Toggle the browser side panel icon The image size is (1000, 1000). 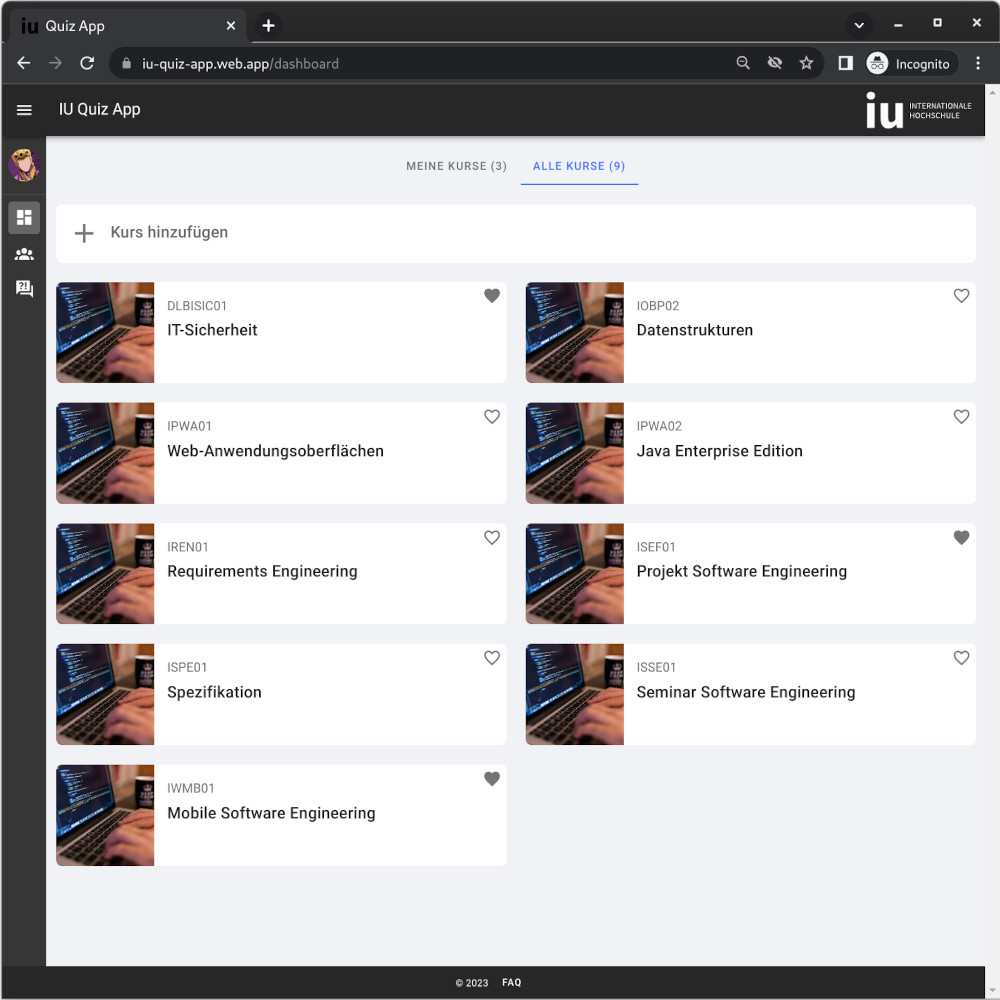[x=846, y=63]
